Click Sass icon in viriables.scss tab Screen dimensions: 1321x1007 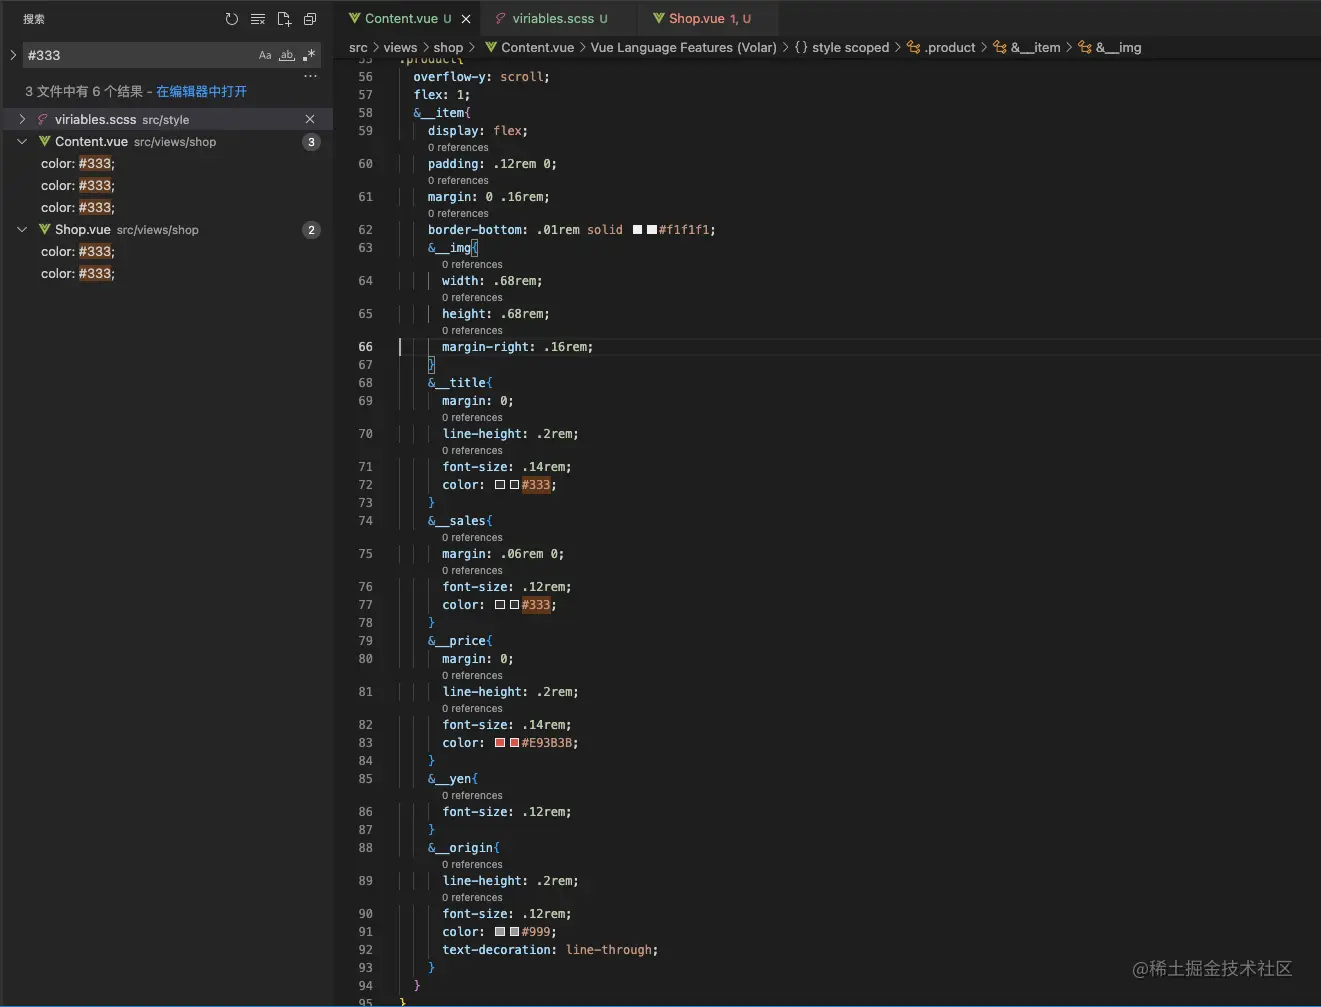[501, 18]
